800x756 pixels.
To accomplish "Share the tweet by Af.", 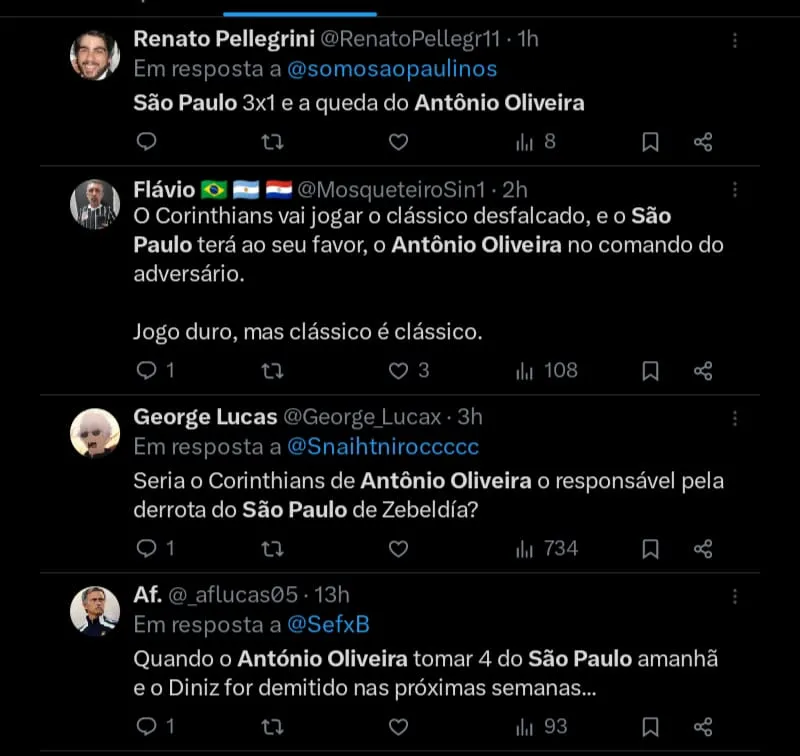I will point(703,725).
